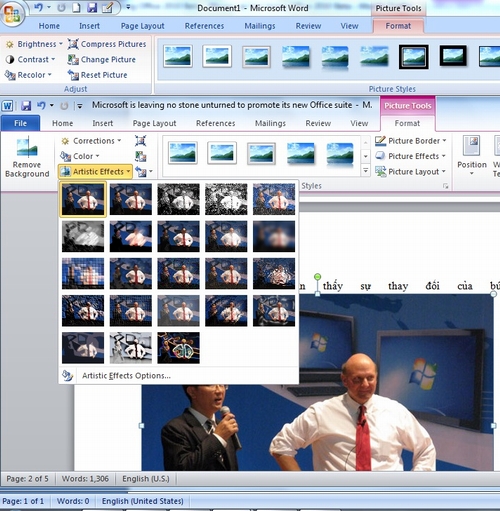Switch to Mailings tab in Word 2010
The width and height of the screenshot is (500, 511).
[270, 123]
